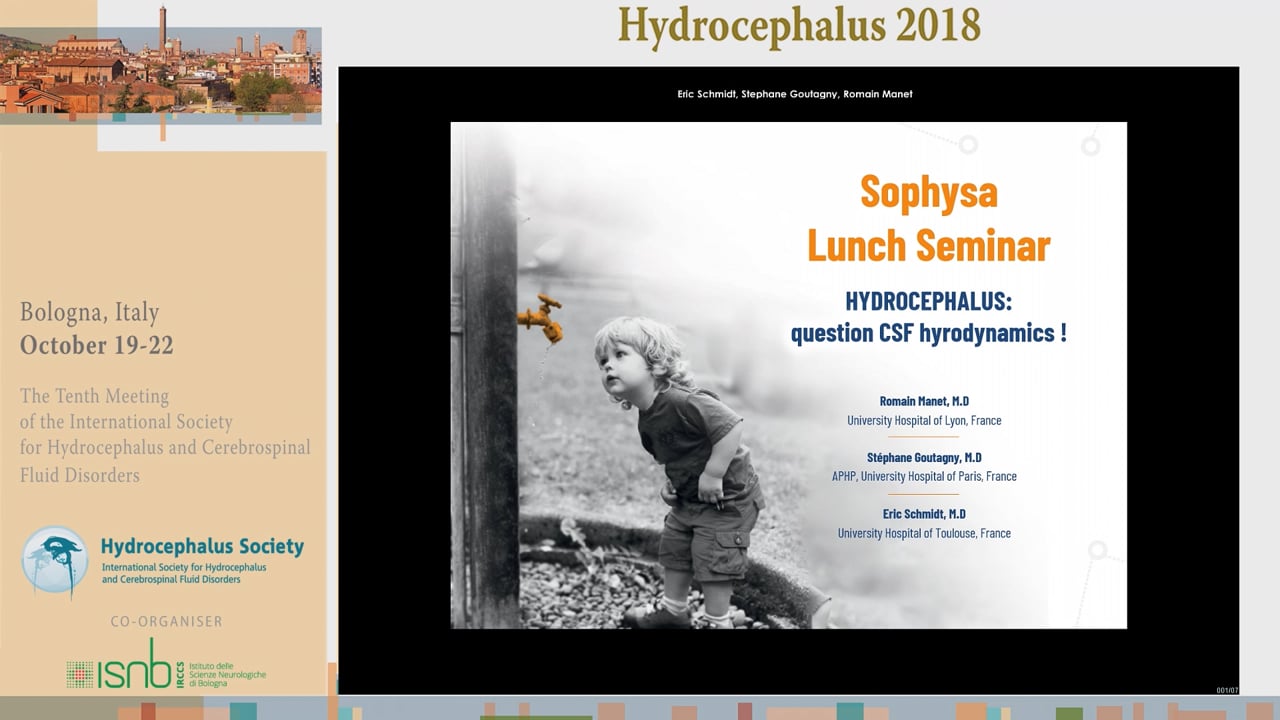Click the name Stéphane Goutagny, M.D

click(x=924, y=457)
